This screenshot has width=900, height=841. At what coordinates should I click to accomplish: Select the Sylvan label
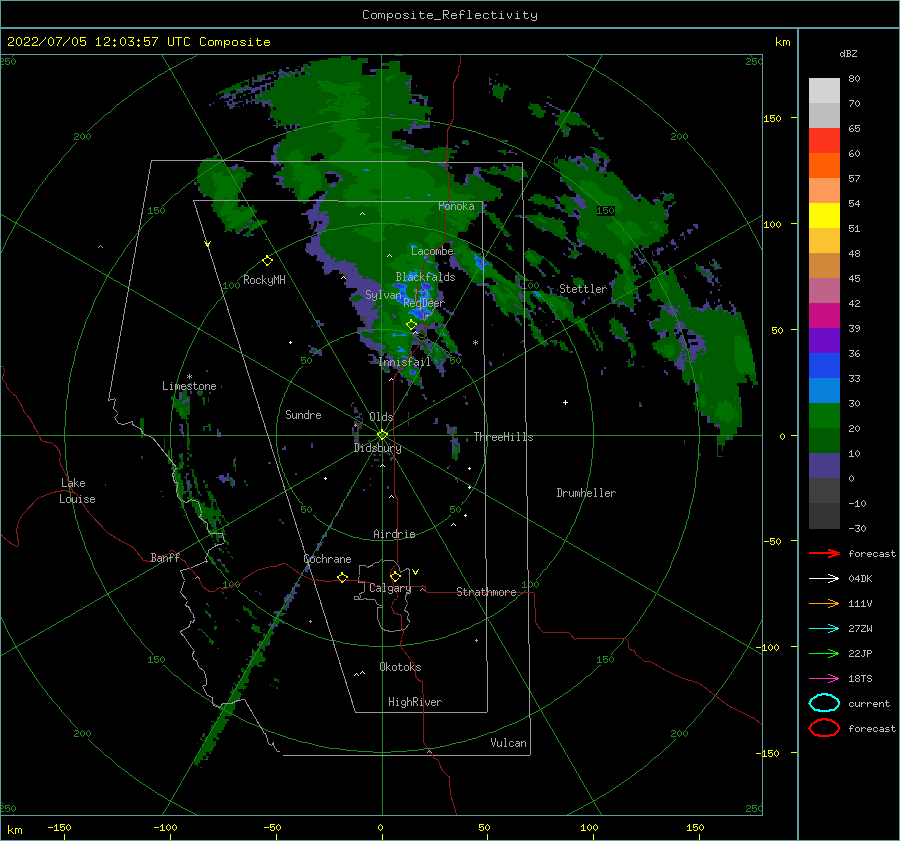tap(383, 295)
